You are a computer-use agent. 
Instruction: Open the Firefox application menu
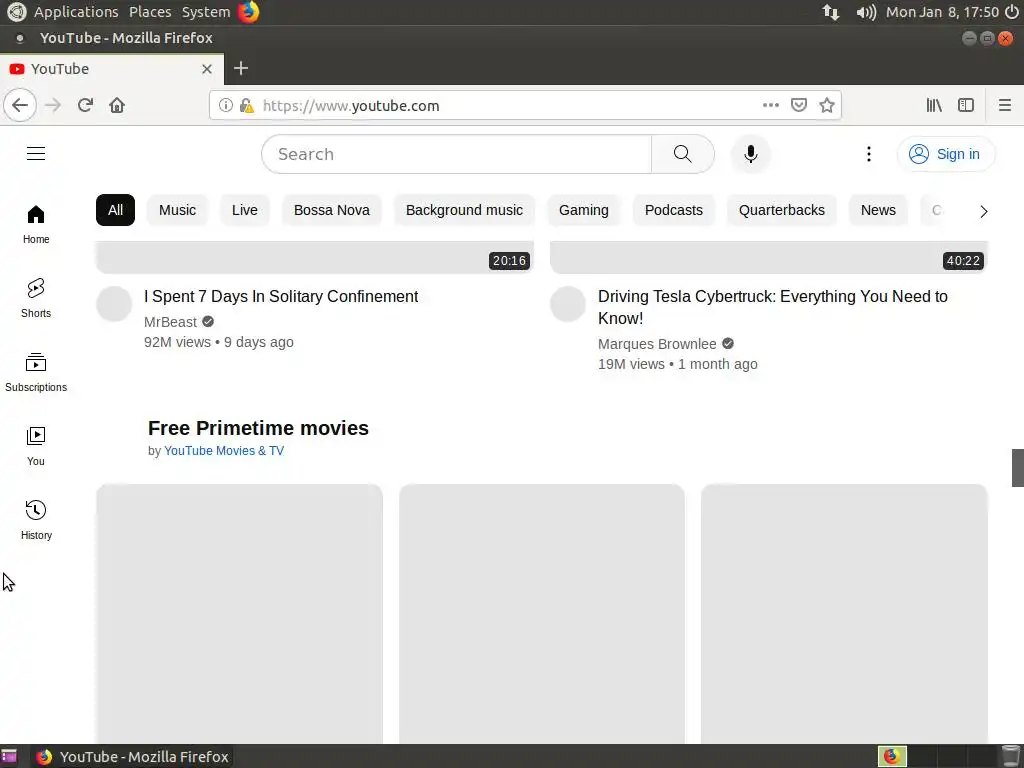pyautogui.click(x=1005, y=105)
